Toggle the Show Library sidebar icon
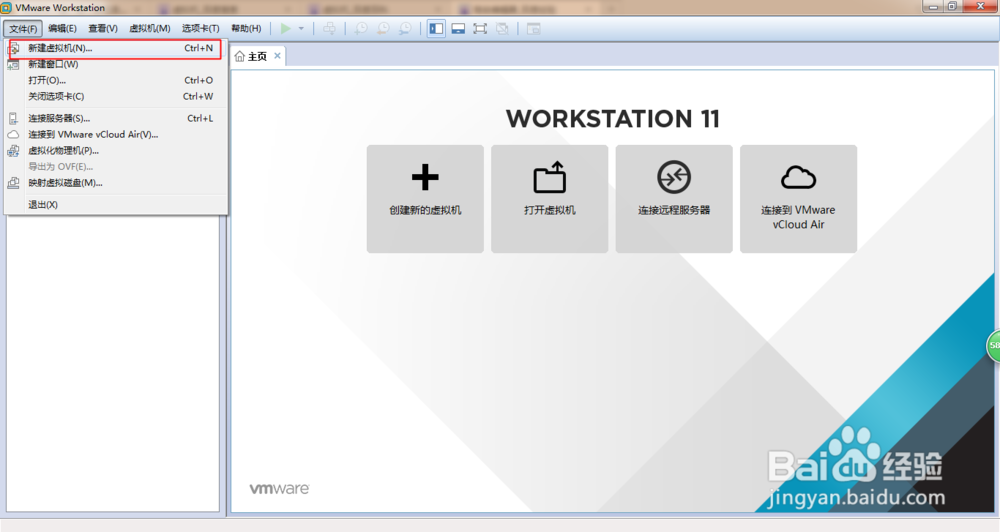 [x=436, y=29]
